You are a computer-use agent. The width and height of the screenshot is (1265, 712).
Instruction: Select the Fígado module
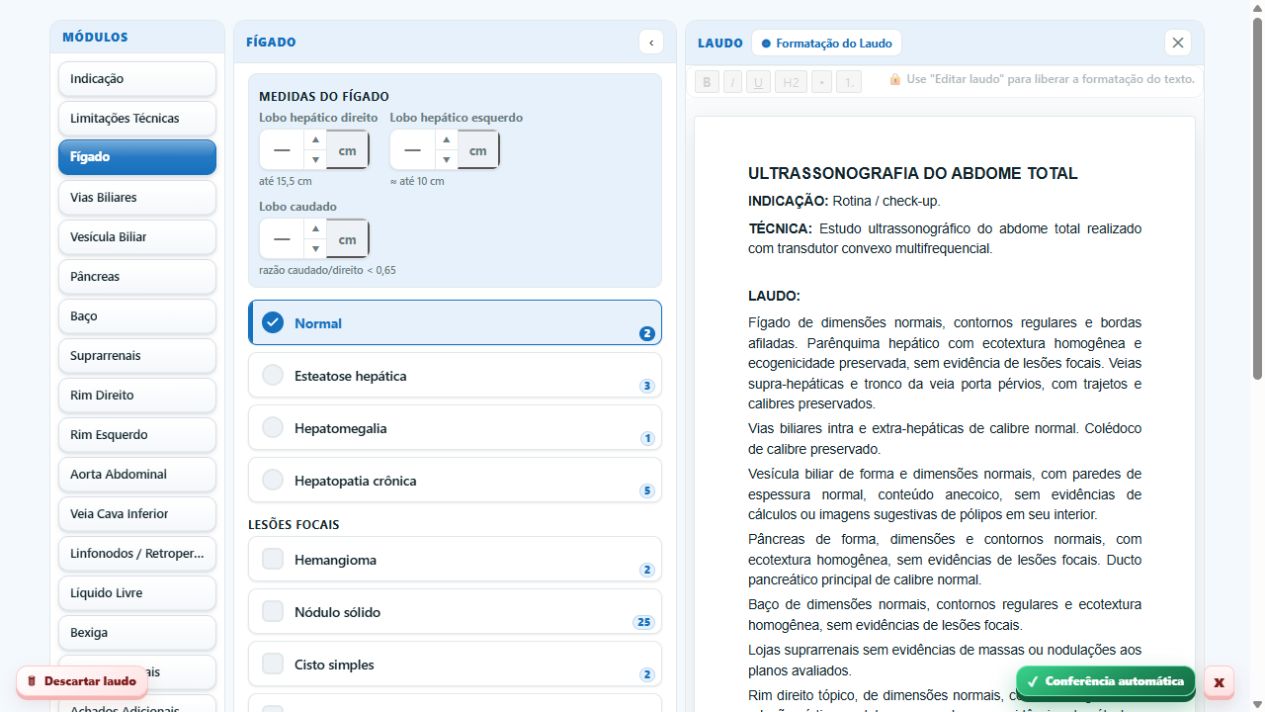tap(137, 157)
